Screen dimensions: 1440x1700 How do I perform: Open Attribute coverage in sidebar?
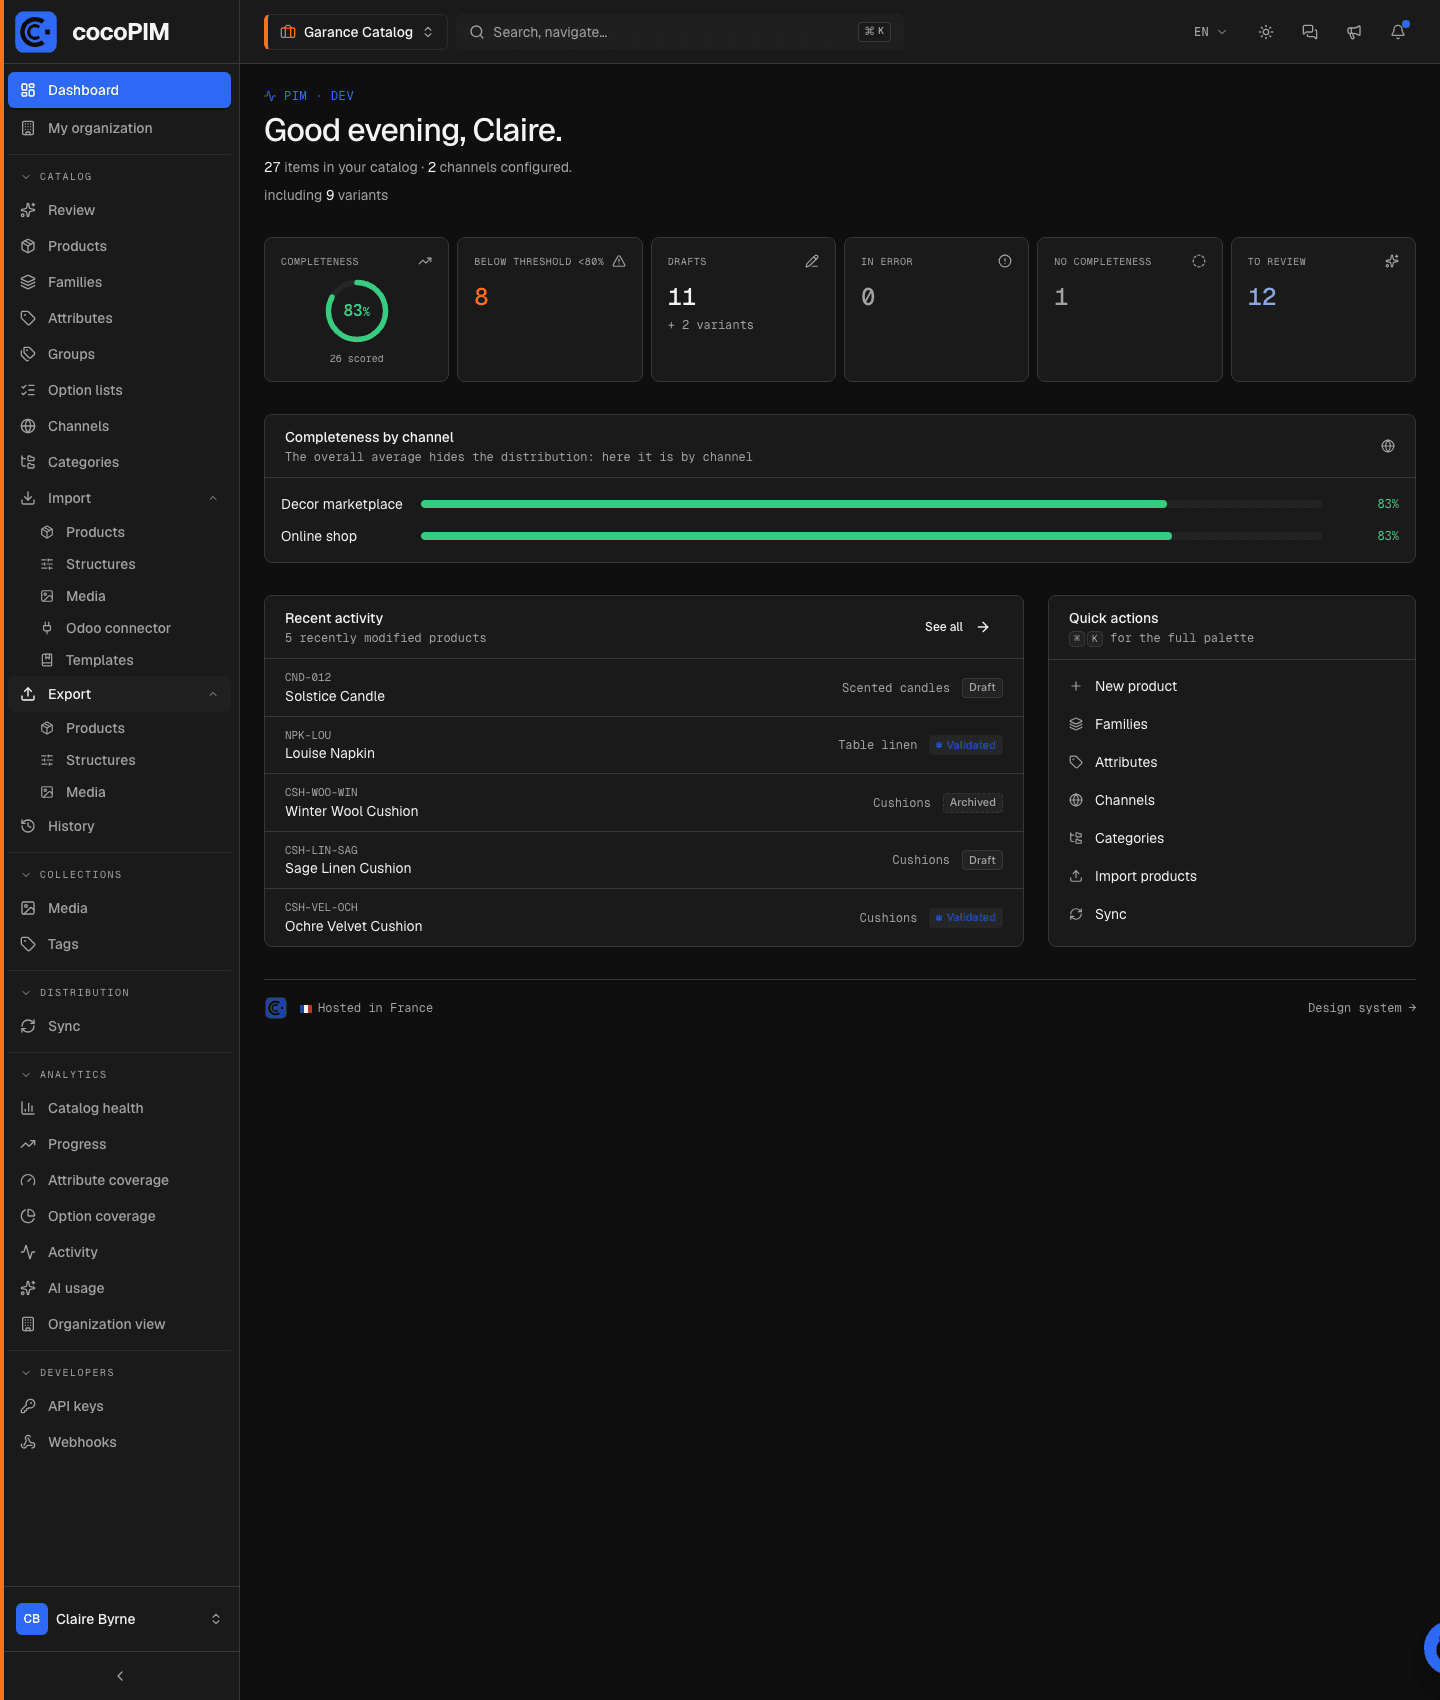click(x=120, y=1180)
